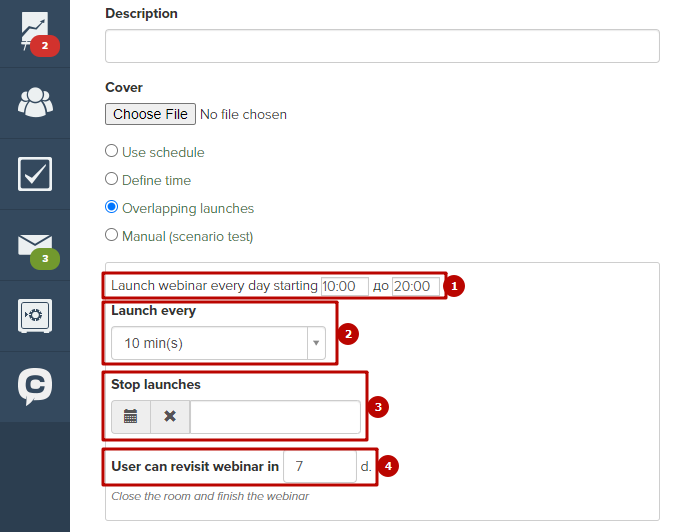Open the users group sidebar icon

click(x=35, y=103)
